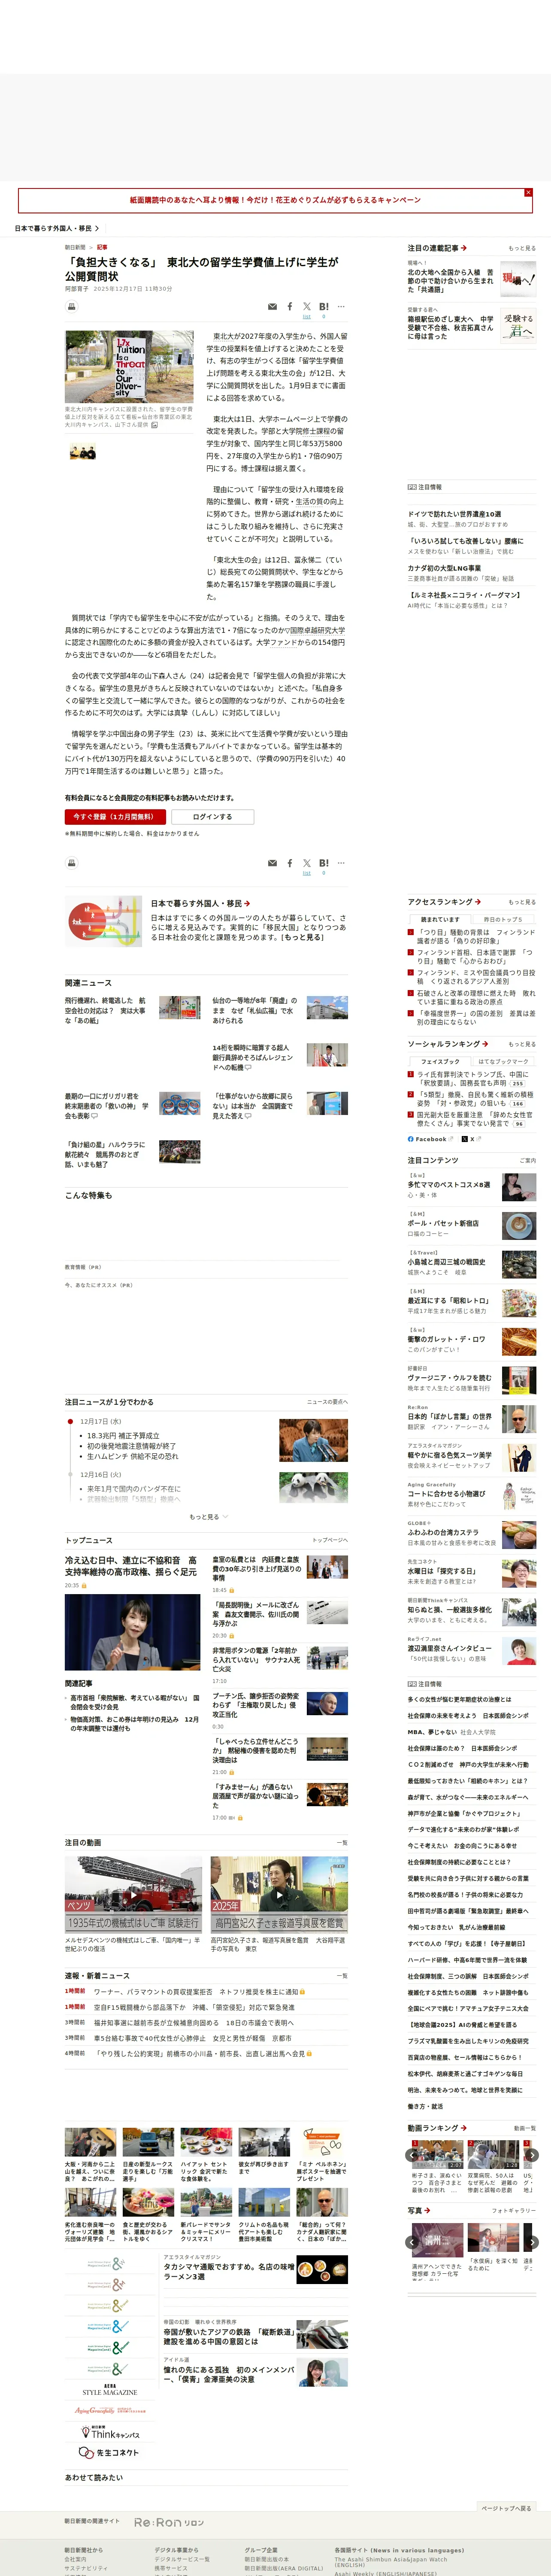
Task: Enlarge the tuition protest sign photo
Action: click(x=129, y=367)
